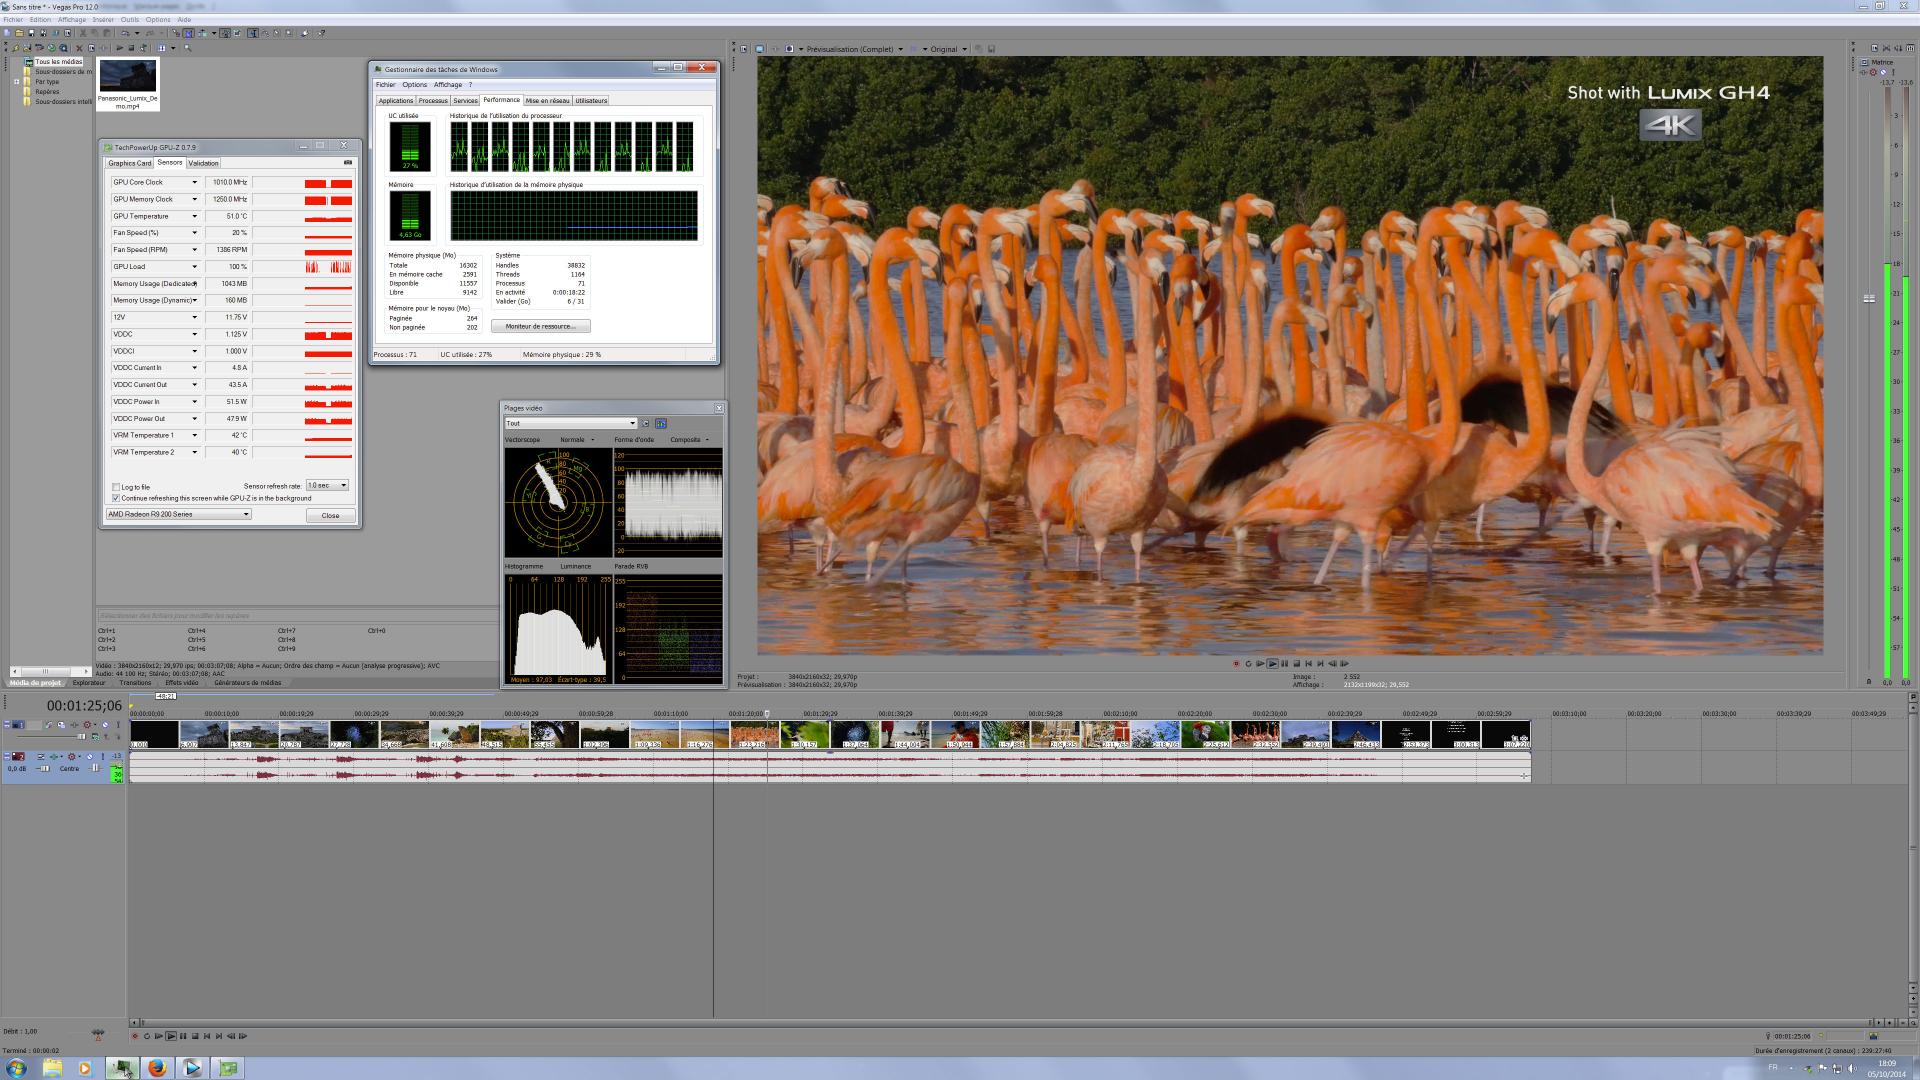The image size is (1920, 1080).
Task: Click the Close button in GPU-Z
Action: (x=330, y=515)
